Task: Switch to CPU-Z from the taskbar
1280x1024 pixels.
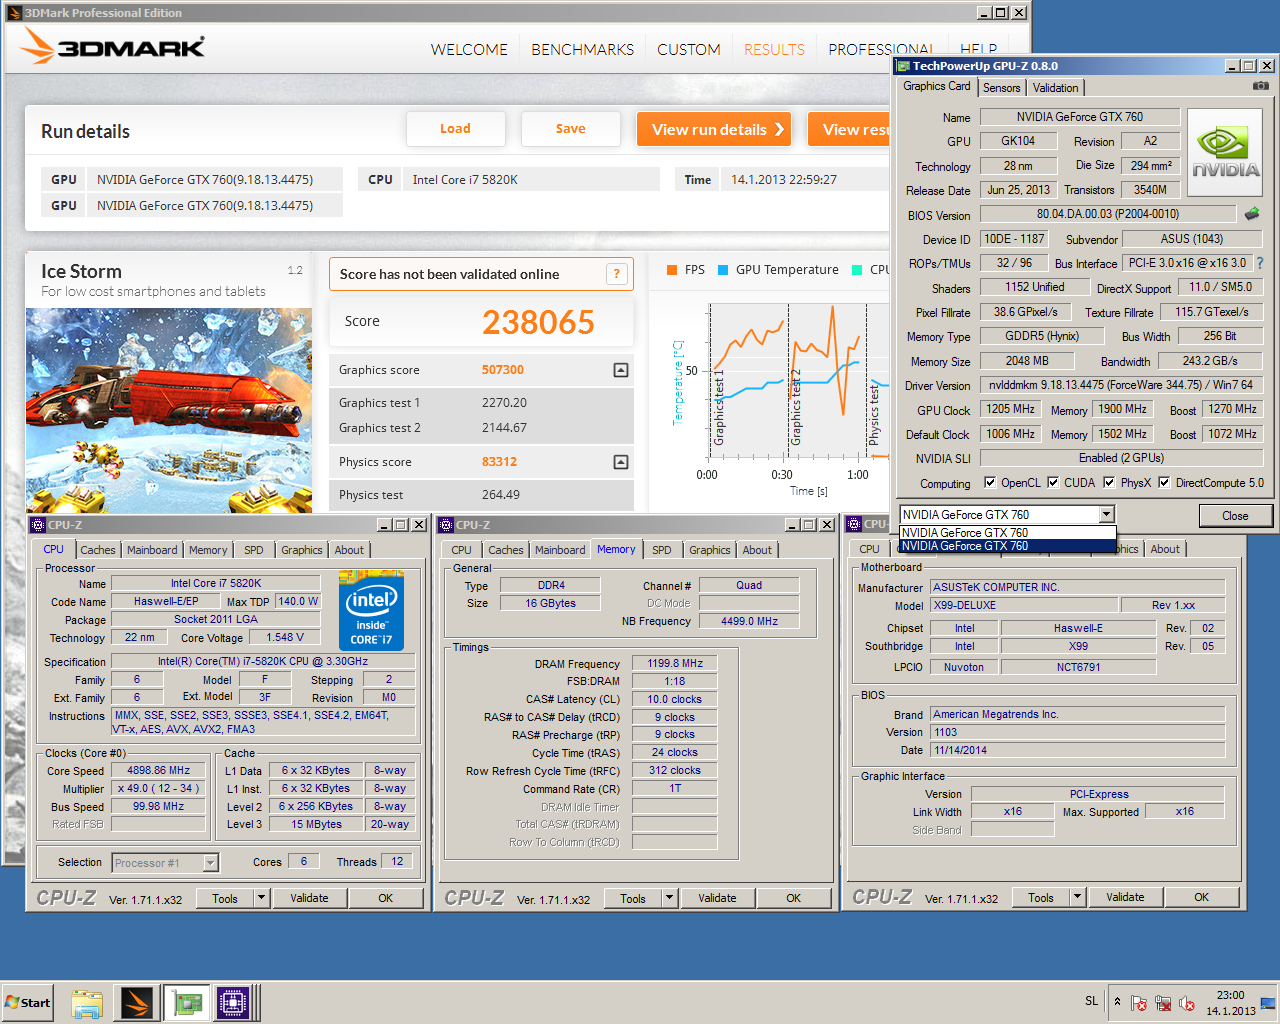Action: (x=233, y=1003)
